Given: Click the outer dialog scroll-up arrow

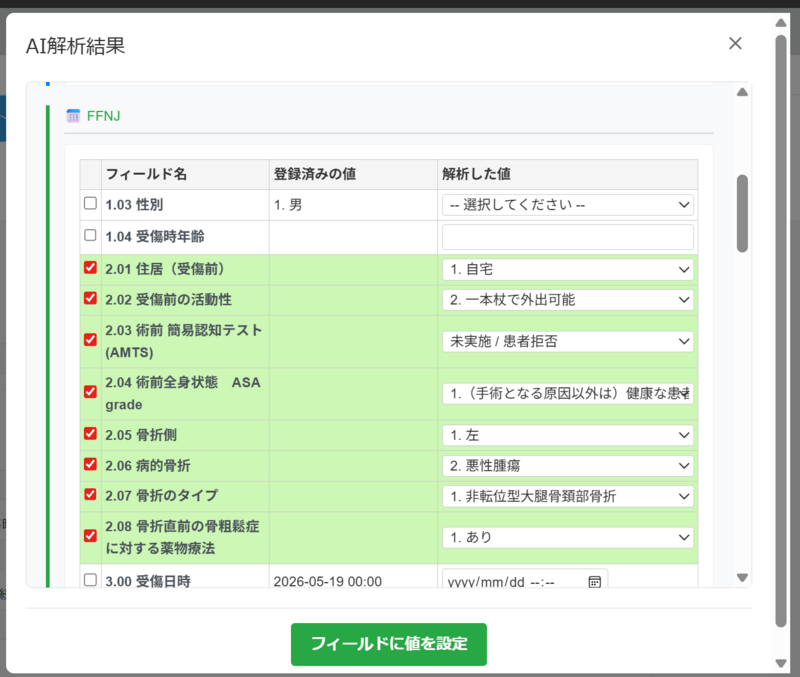Looking at the screenshot, I should click(781, 23).
